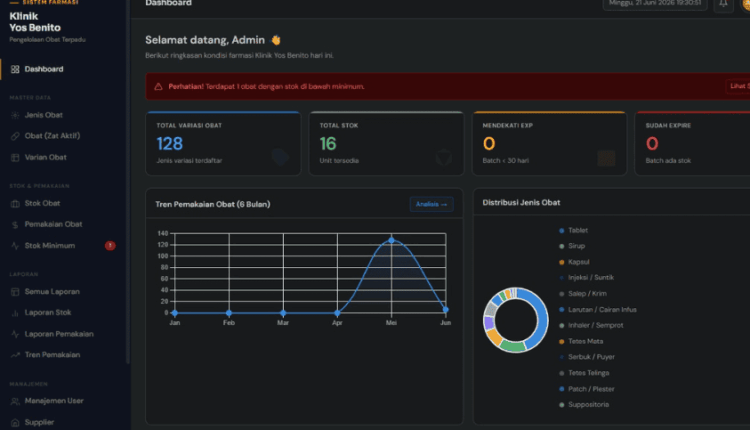The width and height of the screenshot is (750, 430).
Task: Click the dollar icon beside Pemakaian Obat
Action: (15, 225)
